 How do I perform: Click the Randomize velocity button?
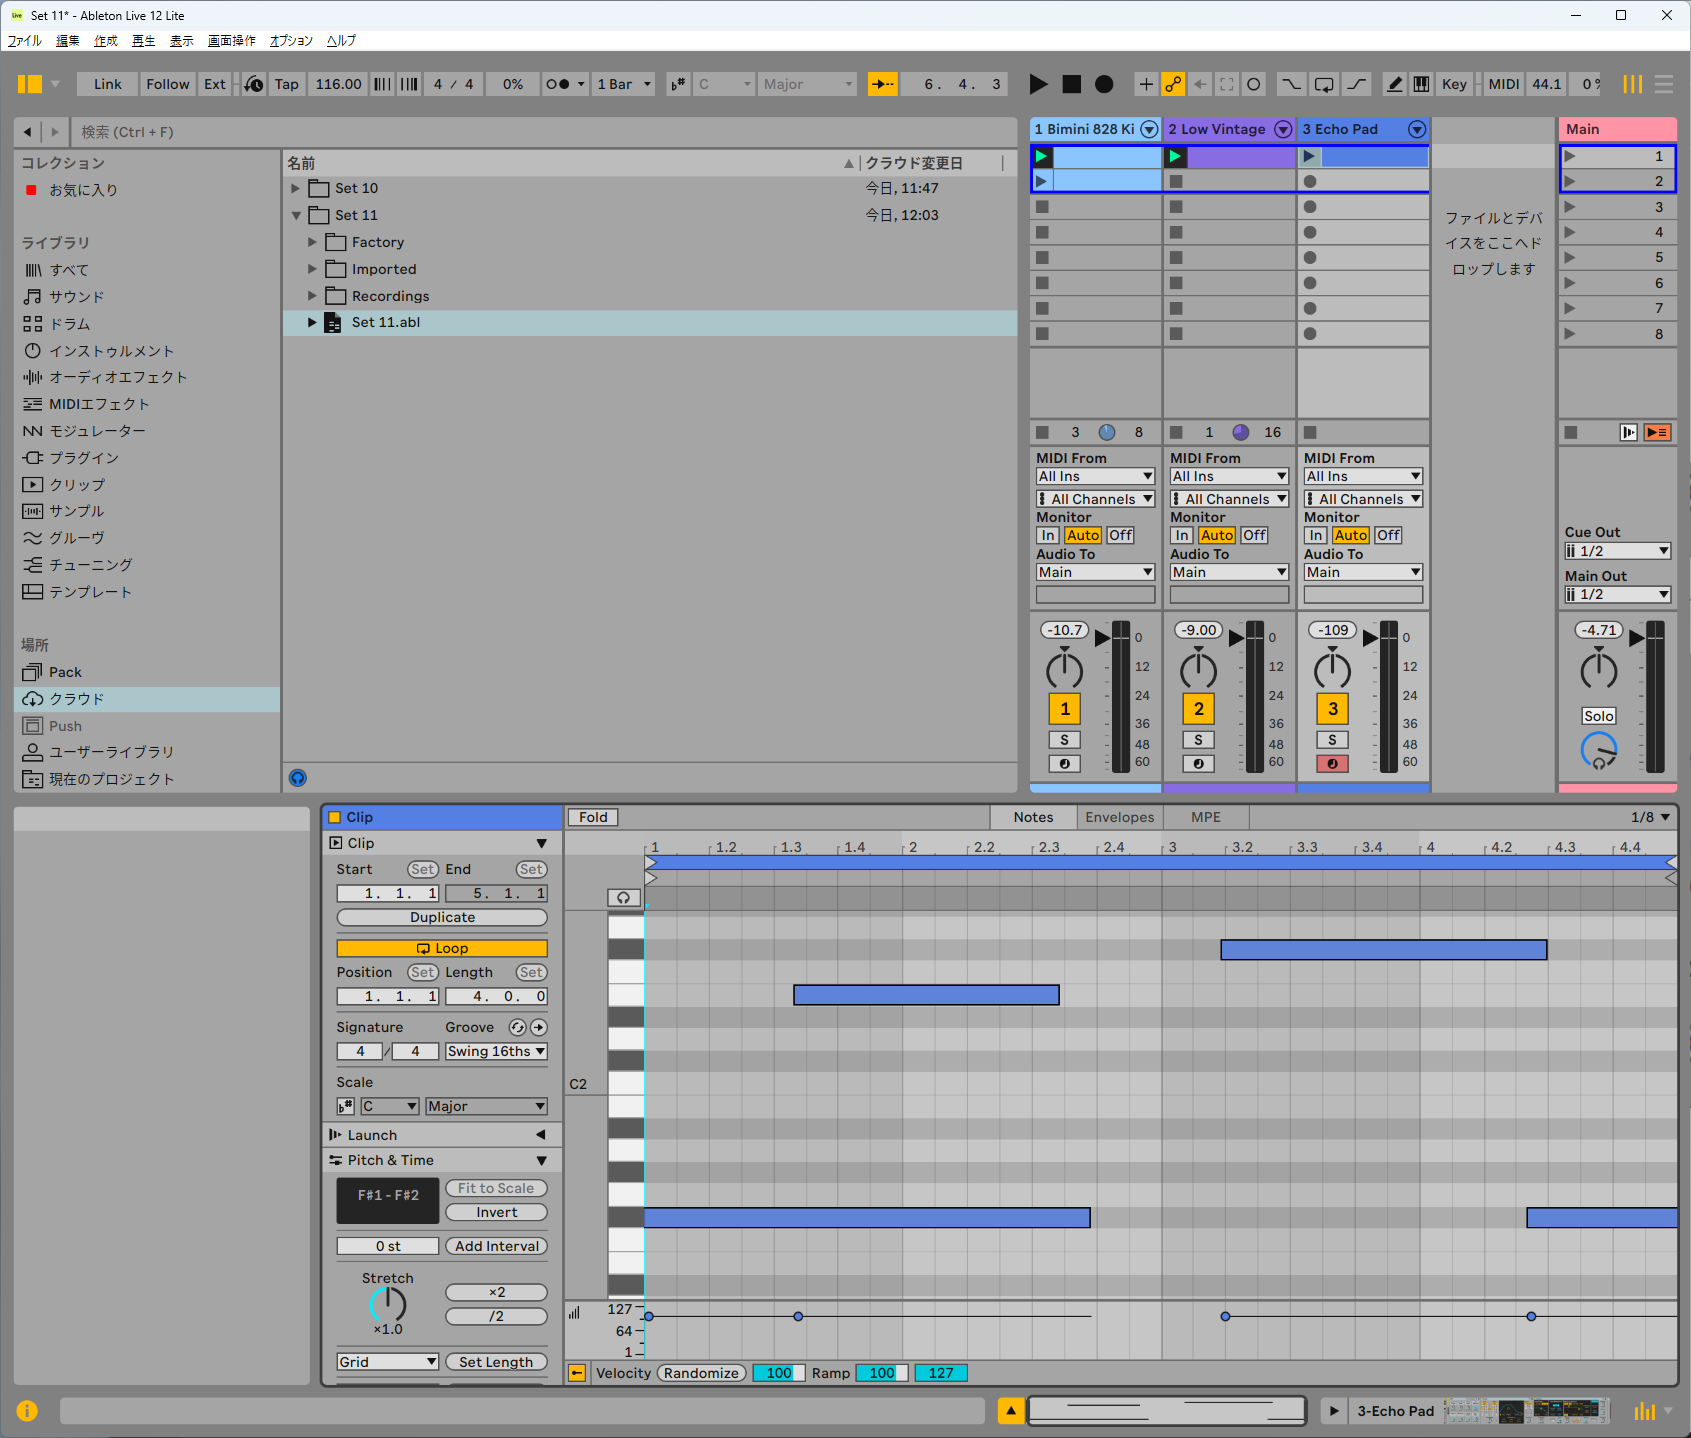coord(701,1373)
